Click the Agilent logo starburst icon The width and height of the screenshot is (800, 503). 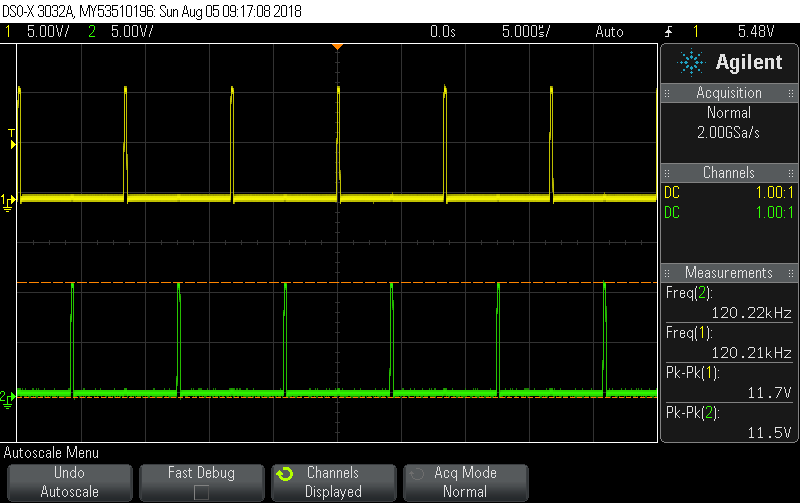pyautogui.click(x=691, y=63)
